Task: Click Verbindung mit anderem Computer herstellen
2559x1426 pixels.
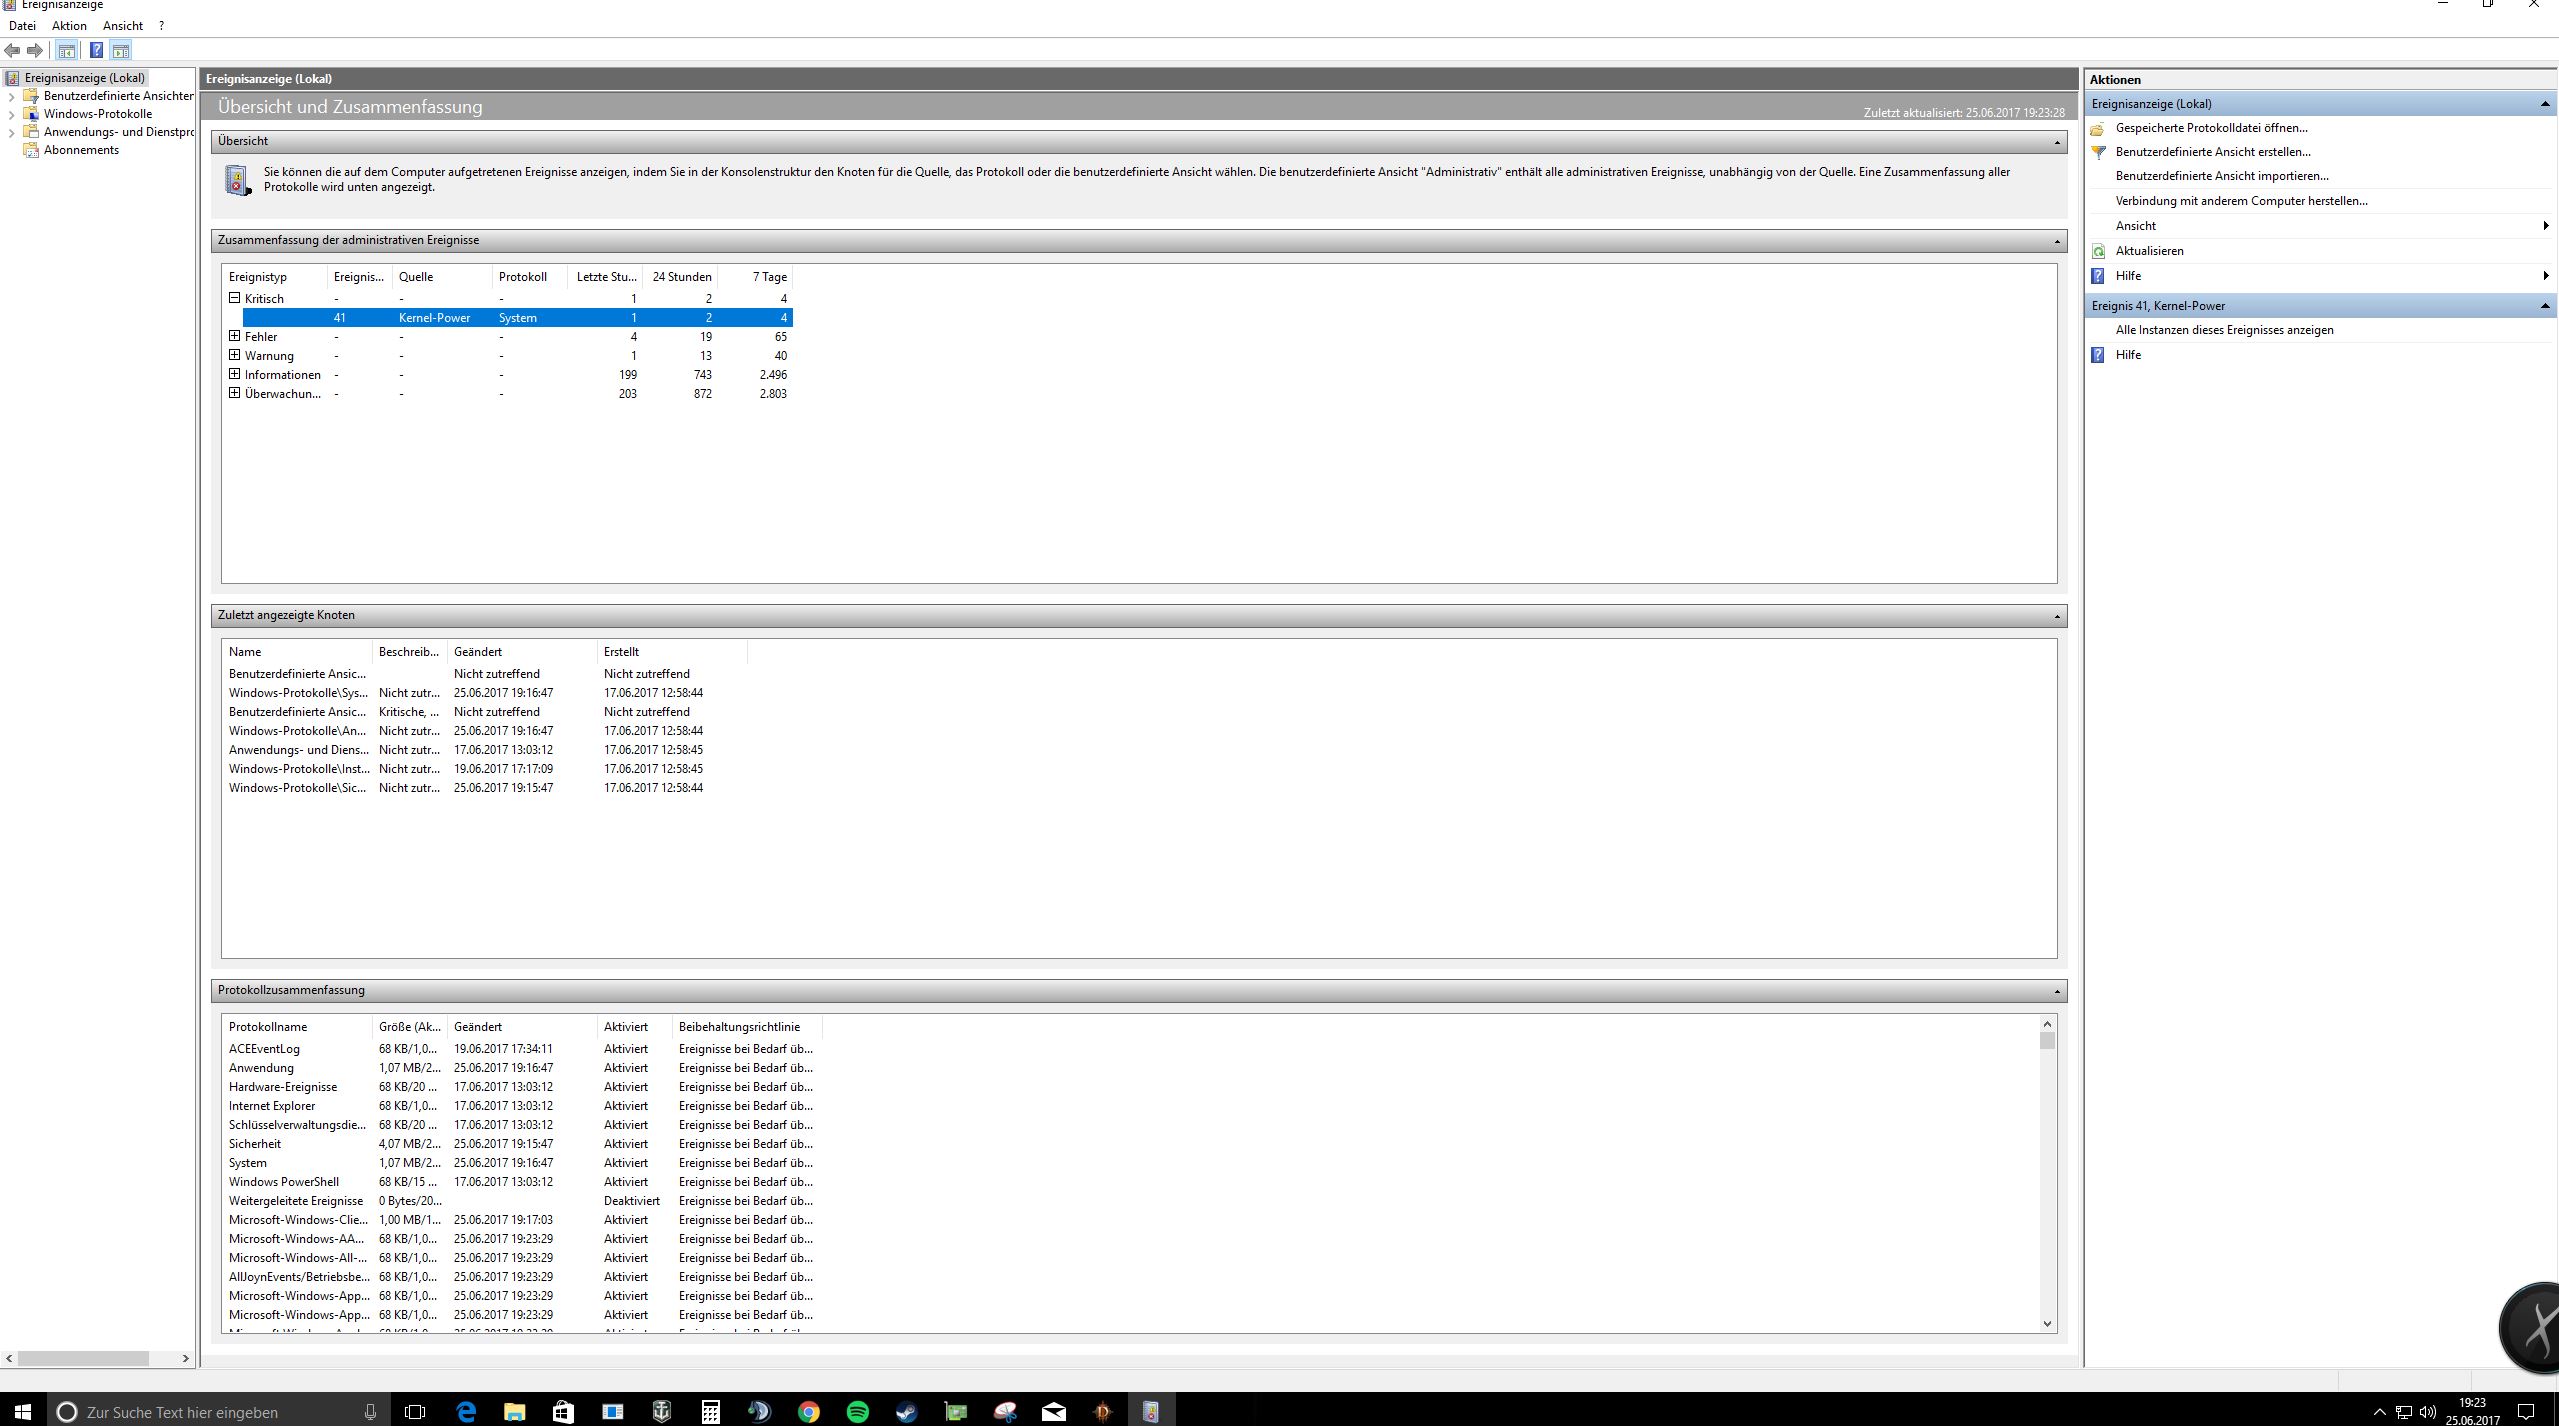Action: [x=2241, y=201]
